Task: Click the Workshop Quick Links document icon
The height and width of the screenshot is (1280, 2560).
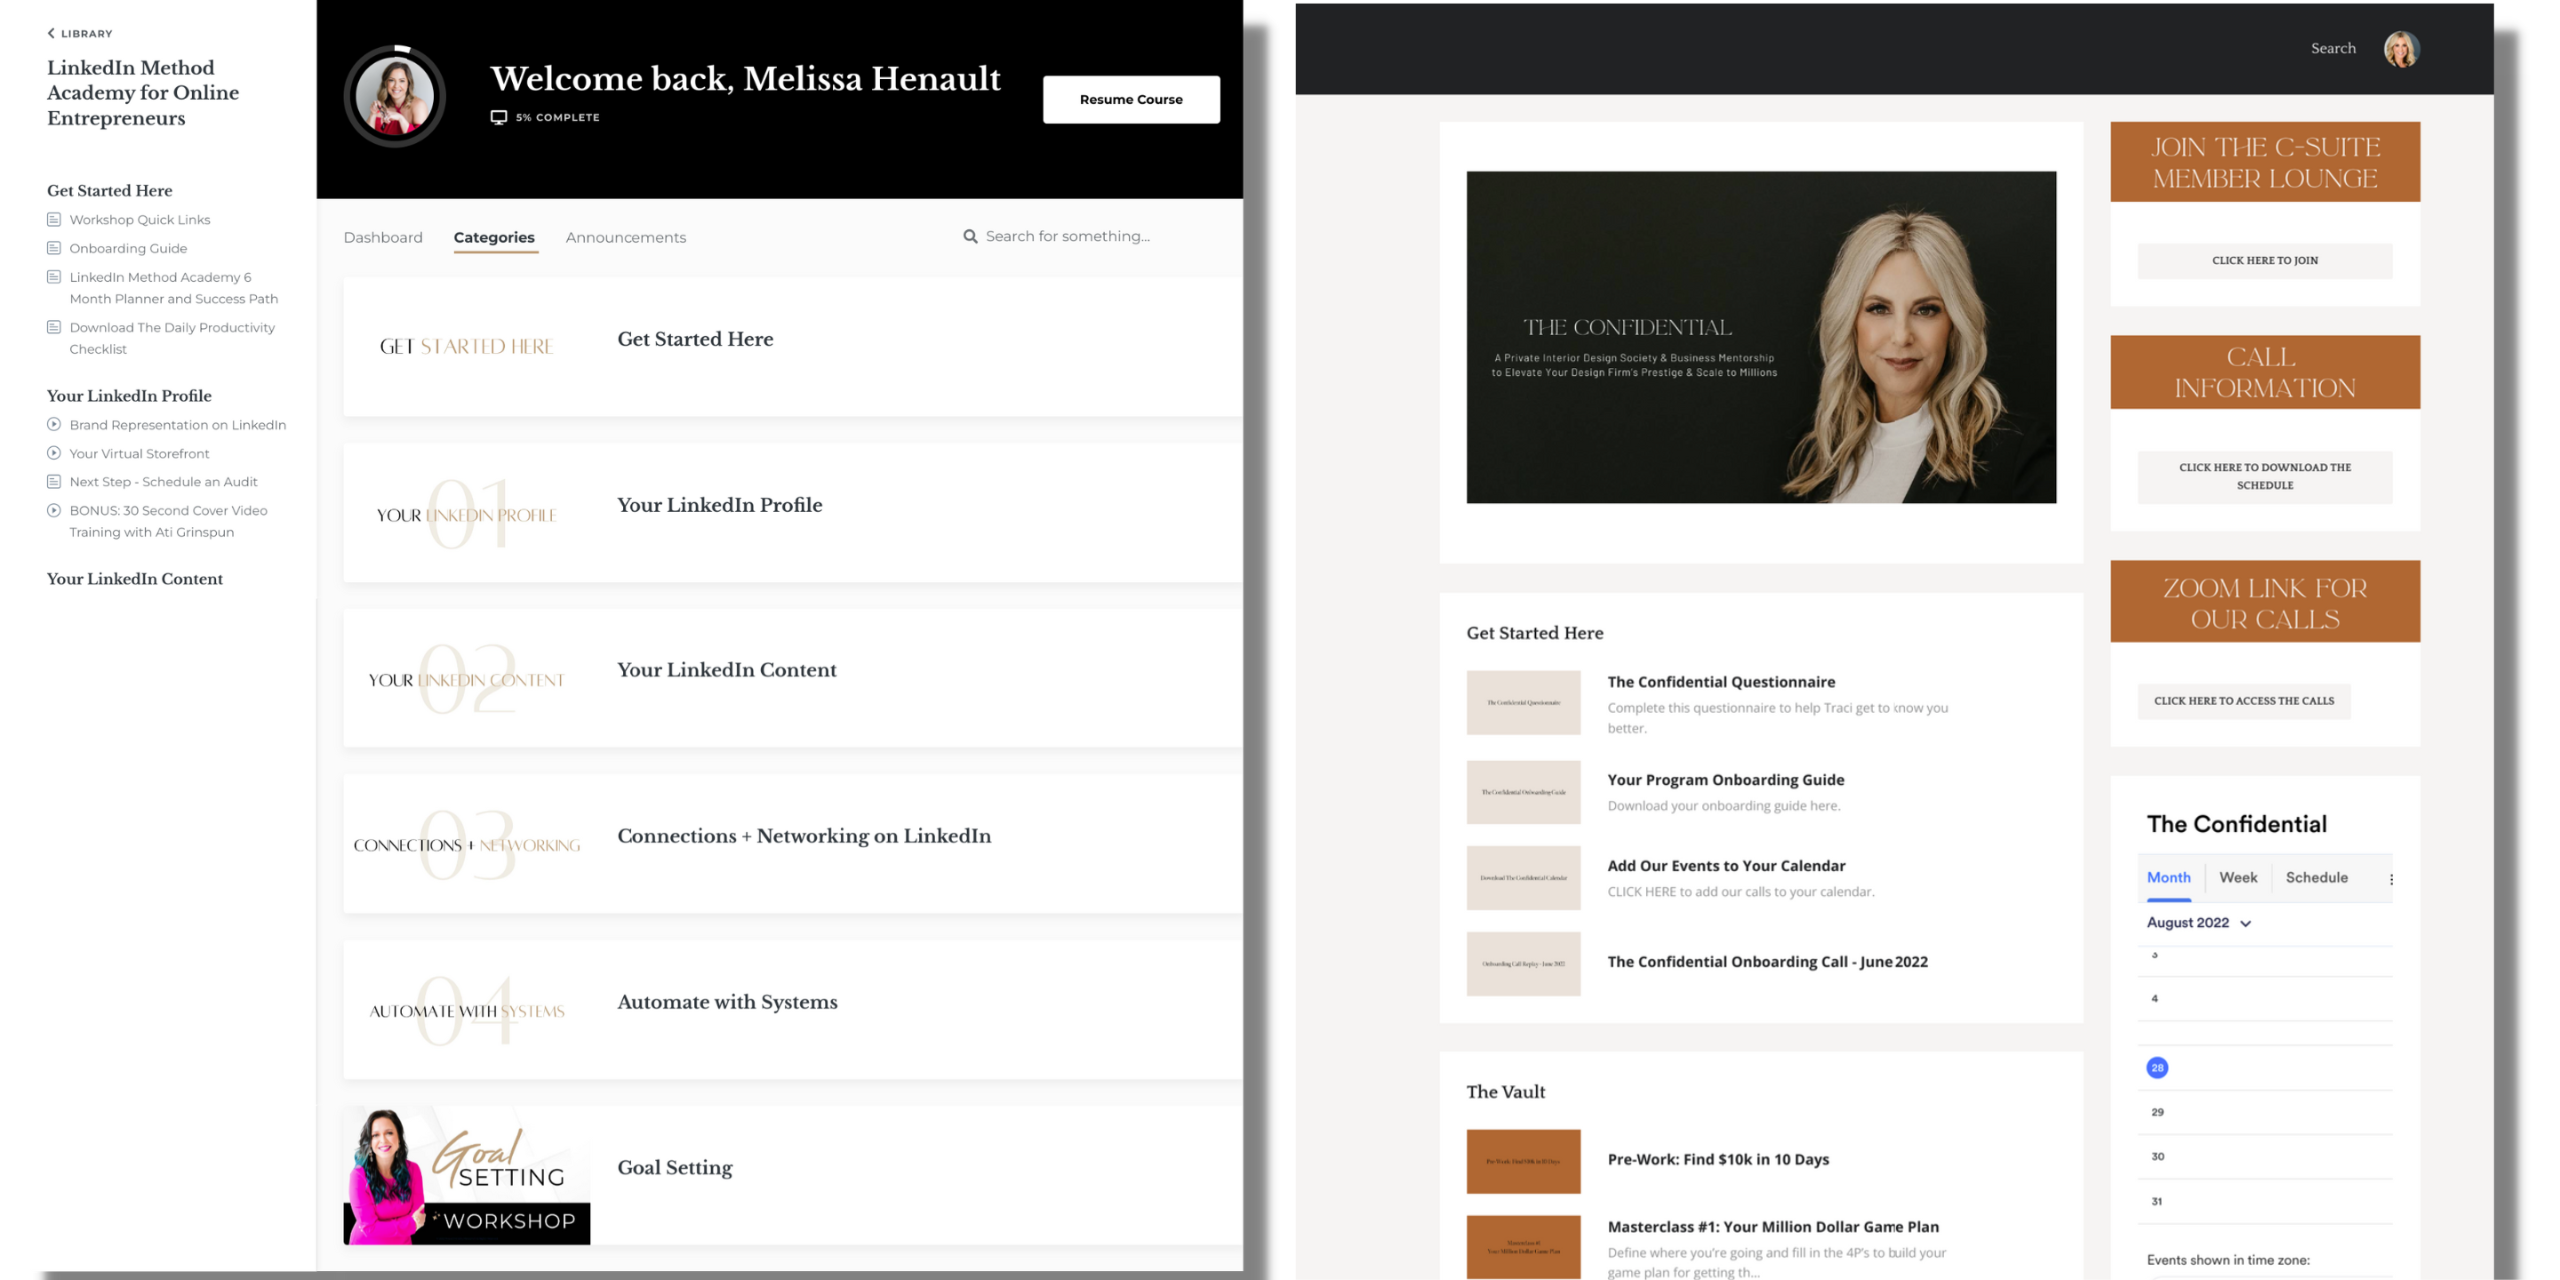Action: click(54, 219)
